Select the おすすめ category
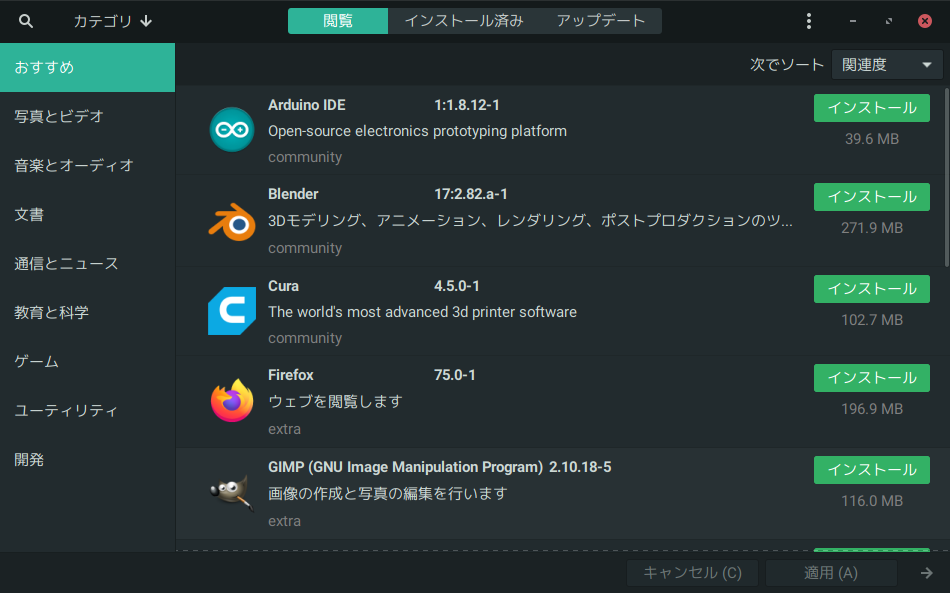The height and width of the screenshot is (593, 950). pyautogui.click(x=87, y=67)
